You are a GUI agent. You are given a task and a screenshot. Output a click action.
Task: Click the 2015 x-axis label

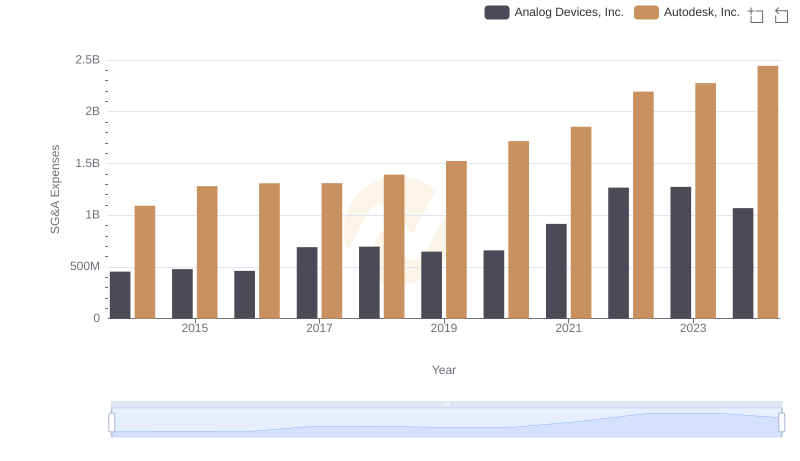coord(195,328)
